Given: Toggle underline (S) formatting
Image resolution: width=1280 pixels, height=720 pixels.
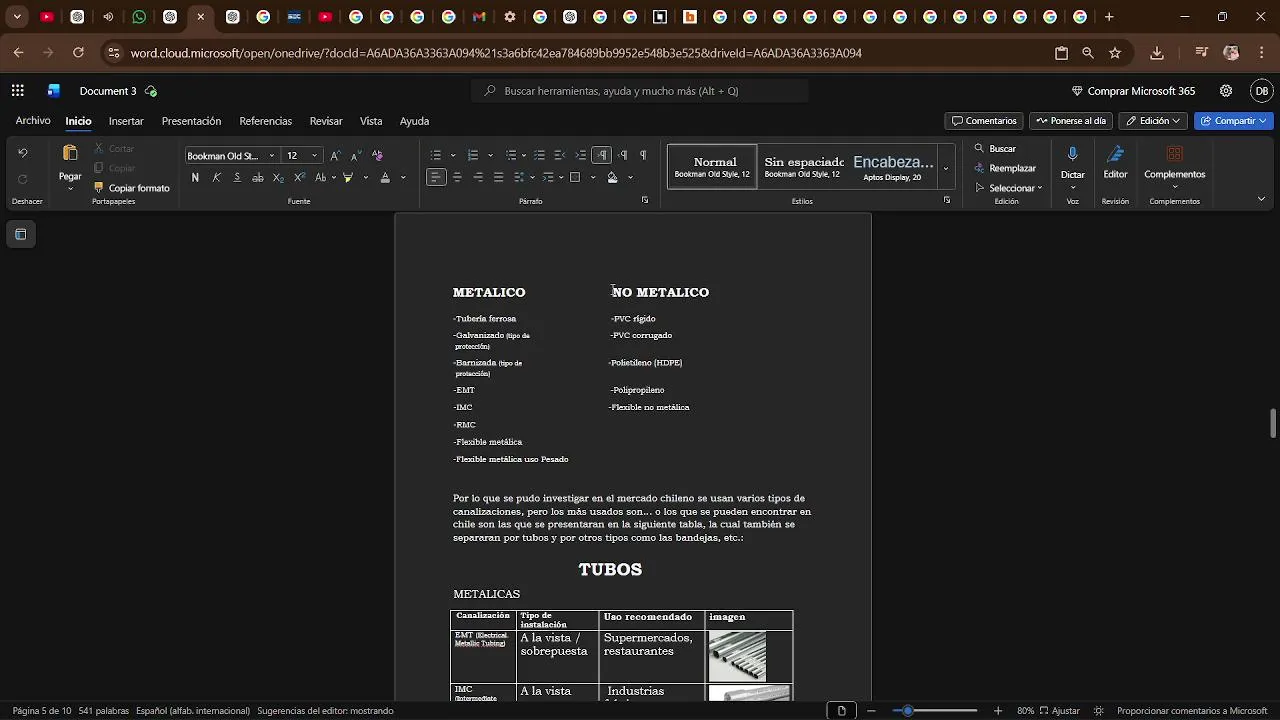Looking at the screenshot, I should click(x=237, y=177).
